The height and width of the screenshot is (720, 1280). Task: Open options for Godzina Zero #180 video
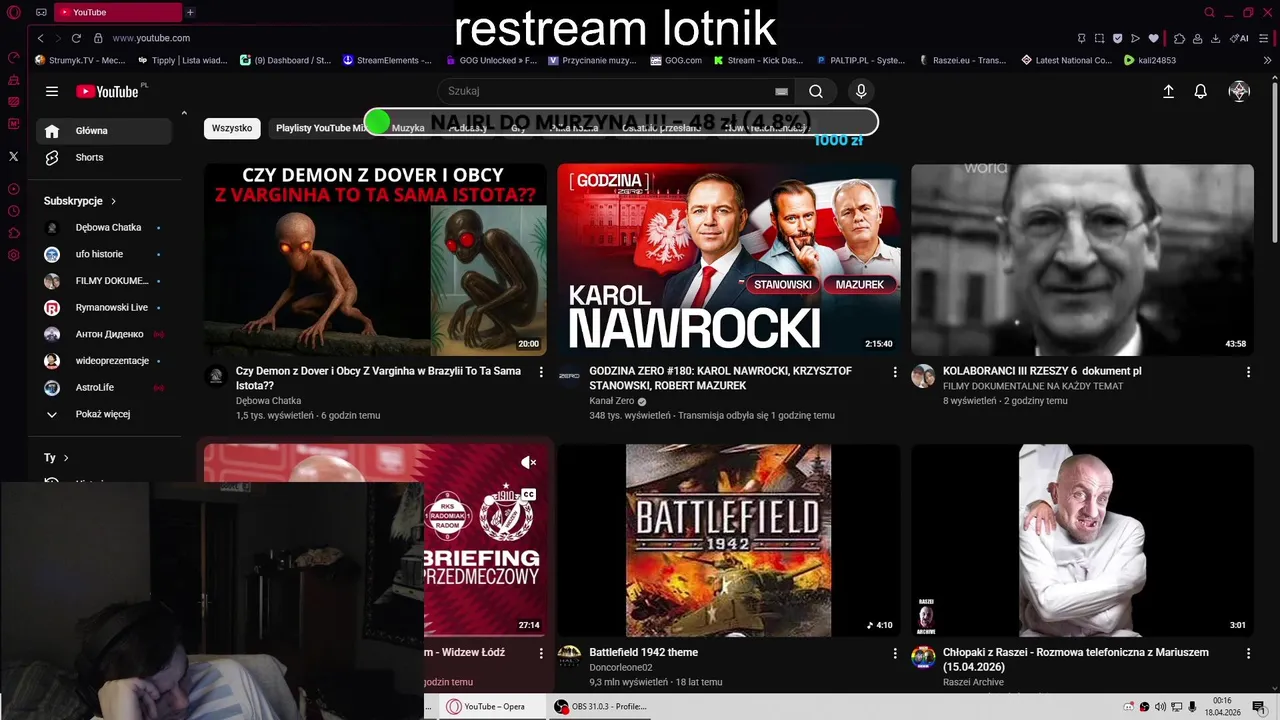pos(895,372)
